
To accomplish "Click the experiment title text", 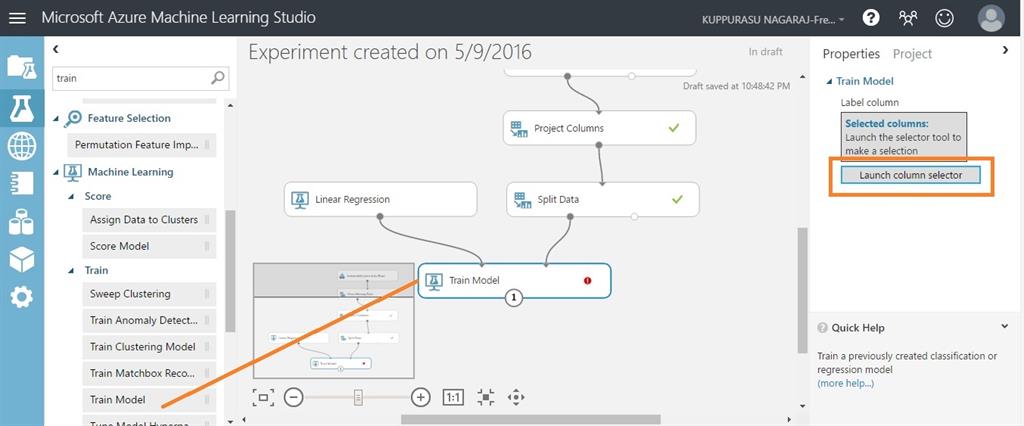I will pos(390,52).
